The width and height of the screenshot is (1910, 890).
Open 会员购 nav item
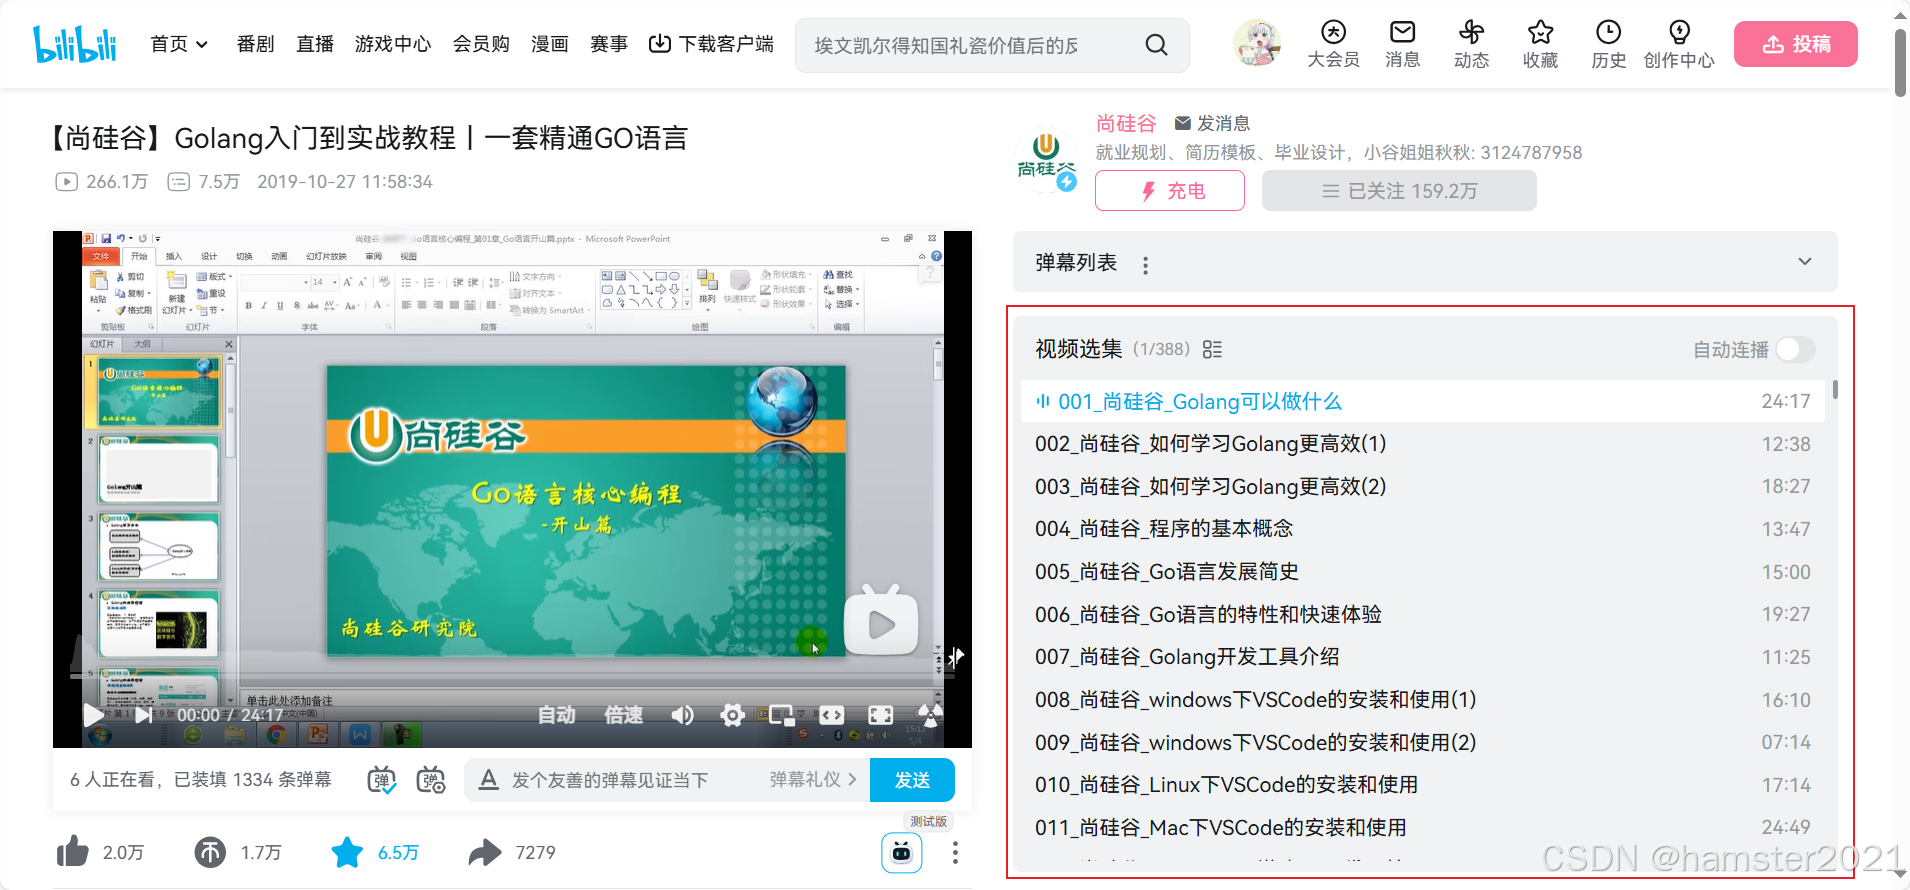(x=481, y=44)
